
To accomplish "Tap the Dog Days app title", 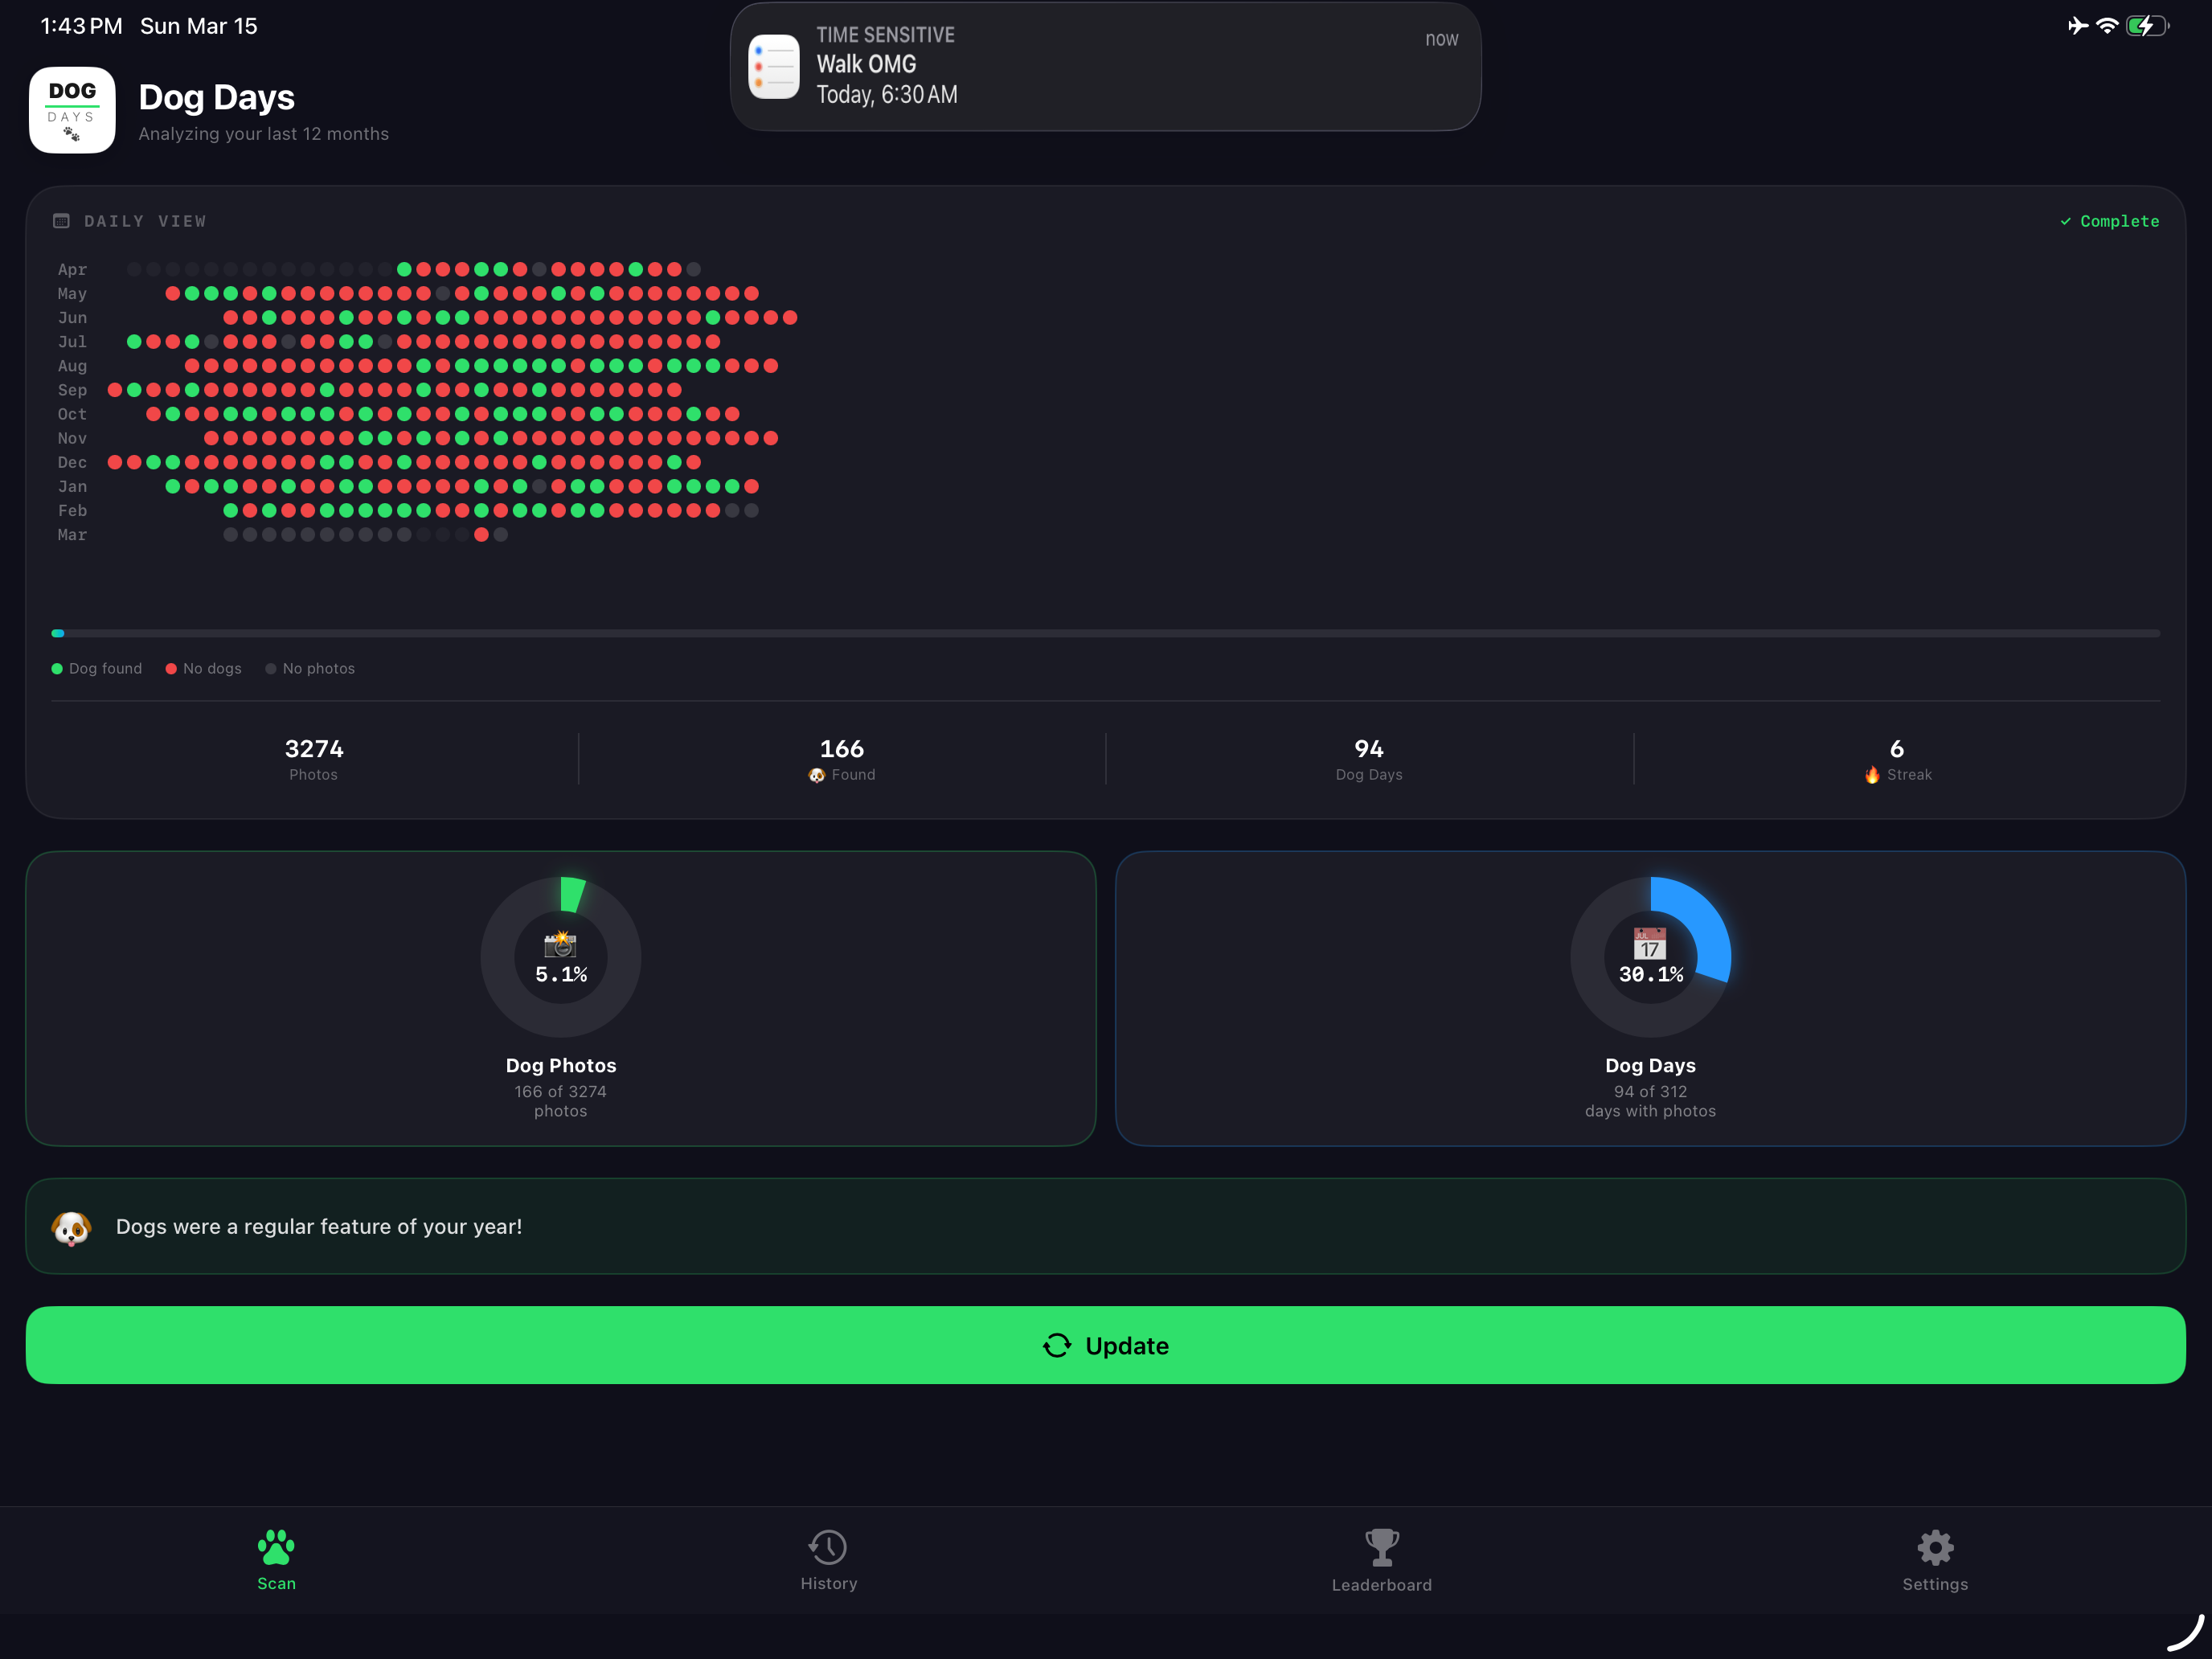I will (216, 97).
